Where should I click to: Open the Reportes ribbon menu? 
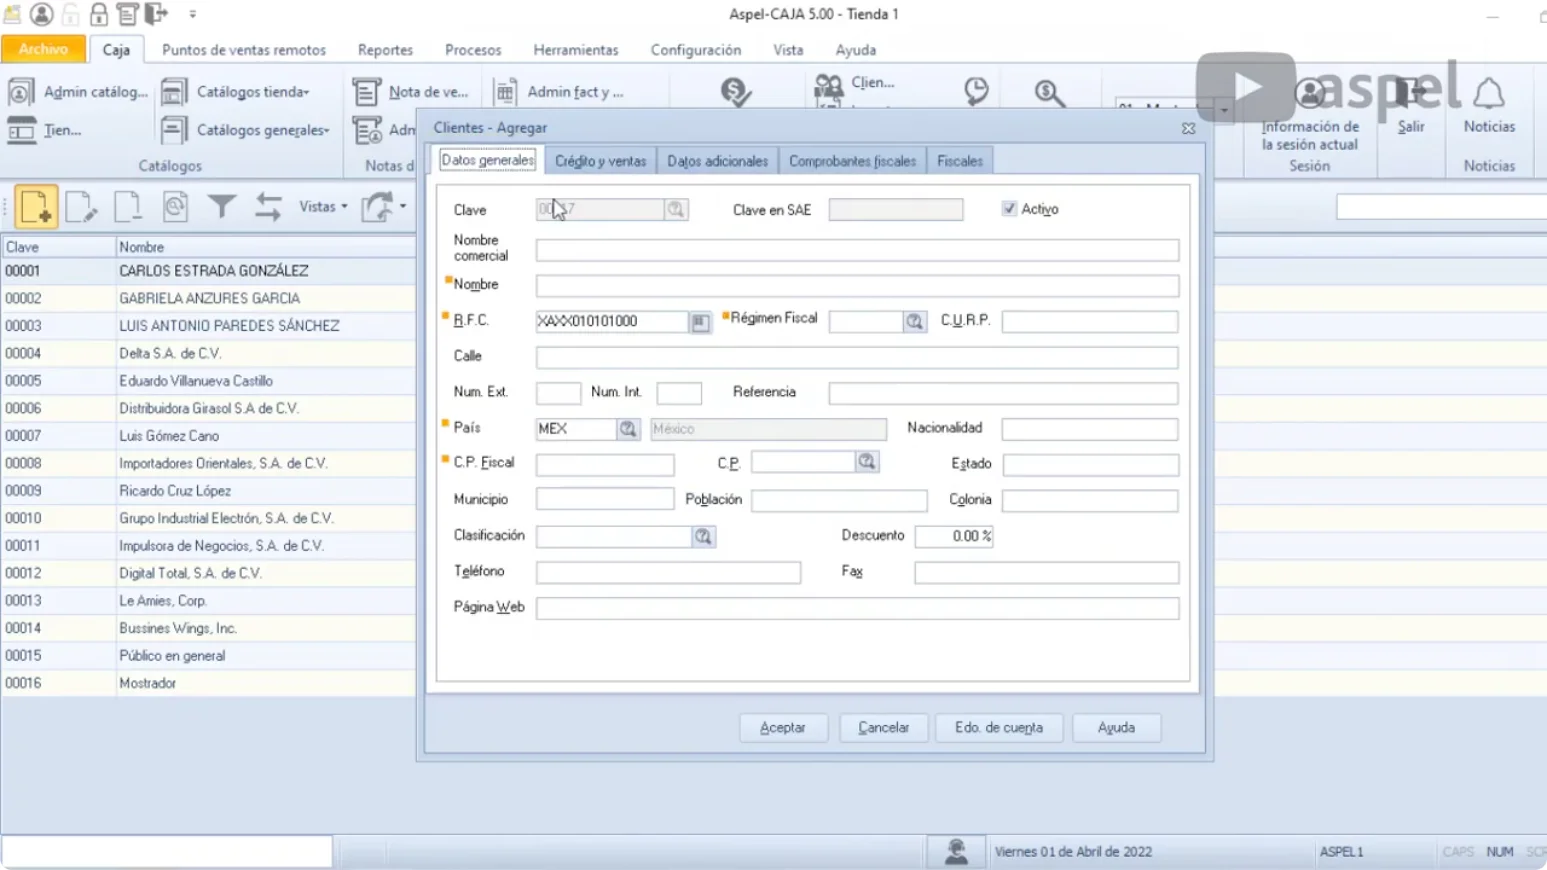pyautogui.click(x=385, y=50)
